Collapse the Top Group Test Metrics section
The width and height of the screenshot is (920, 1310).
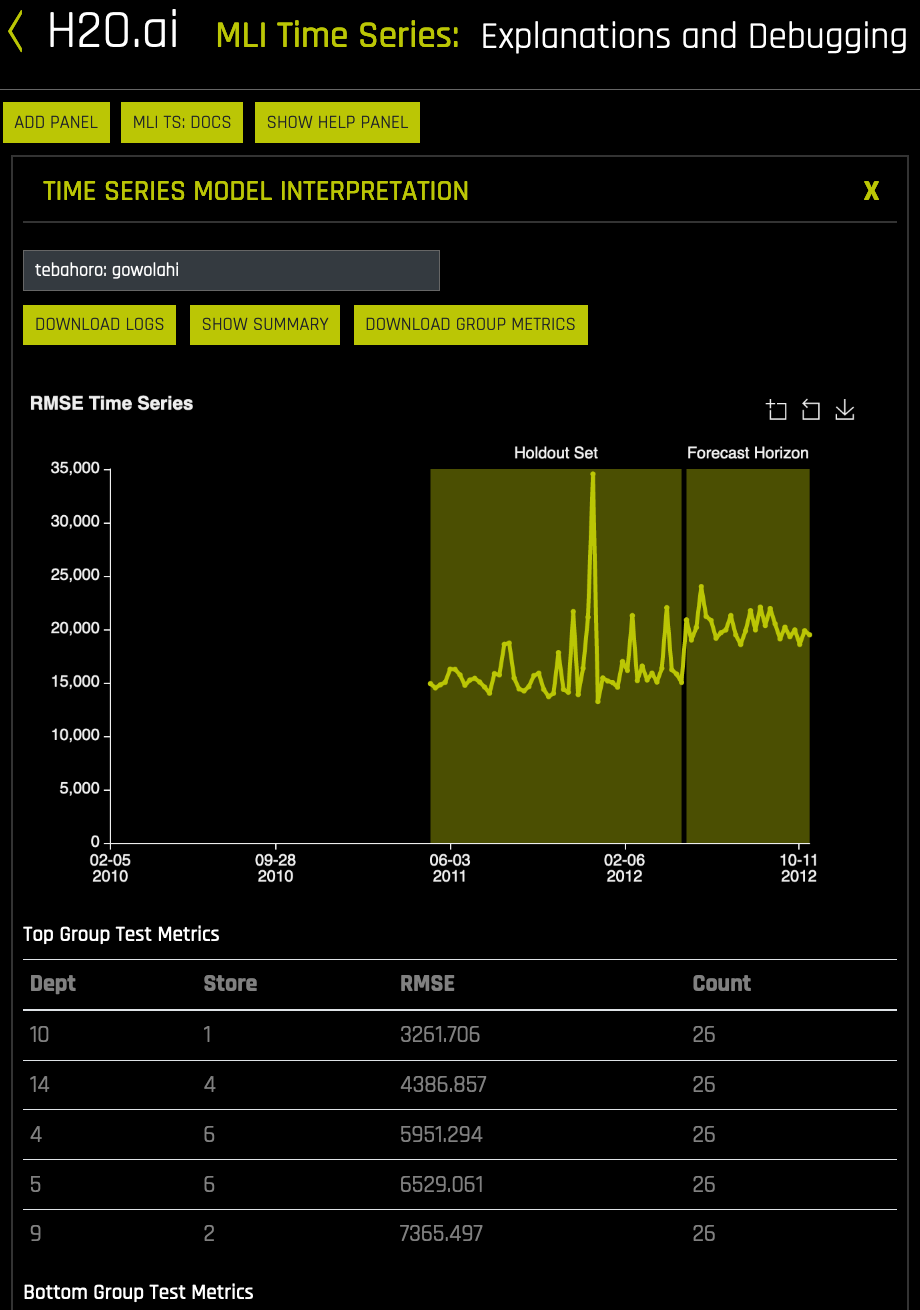point(120,934)
